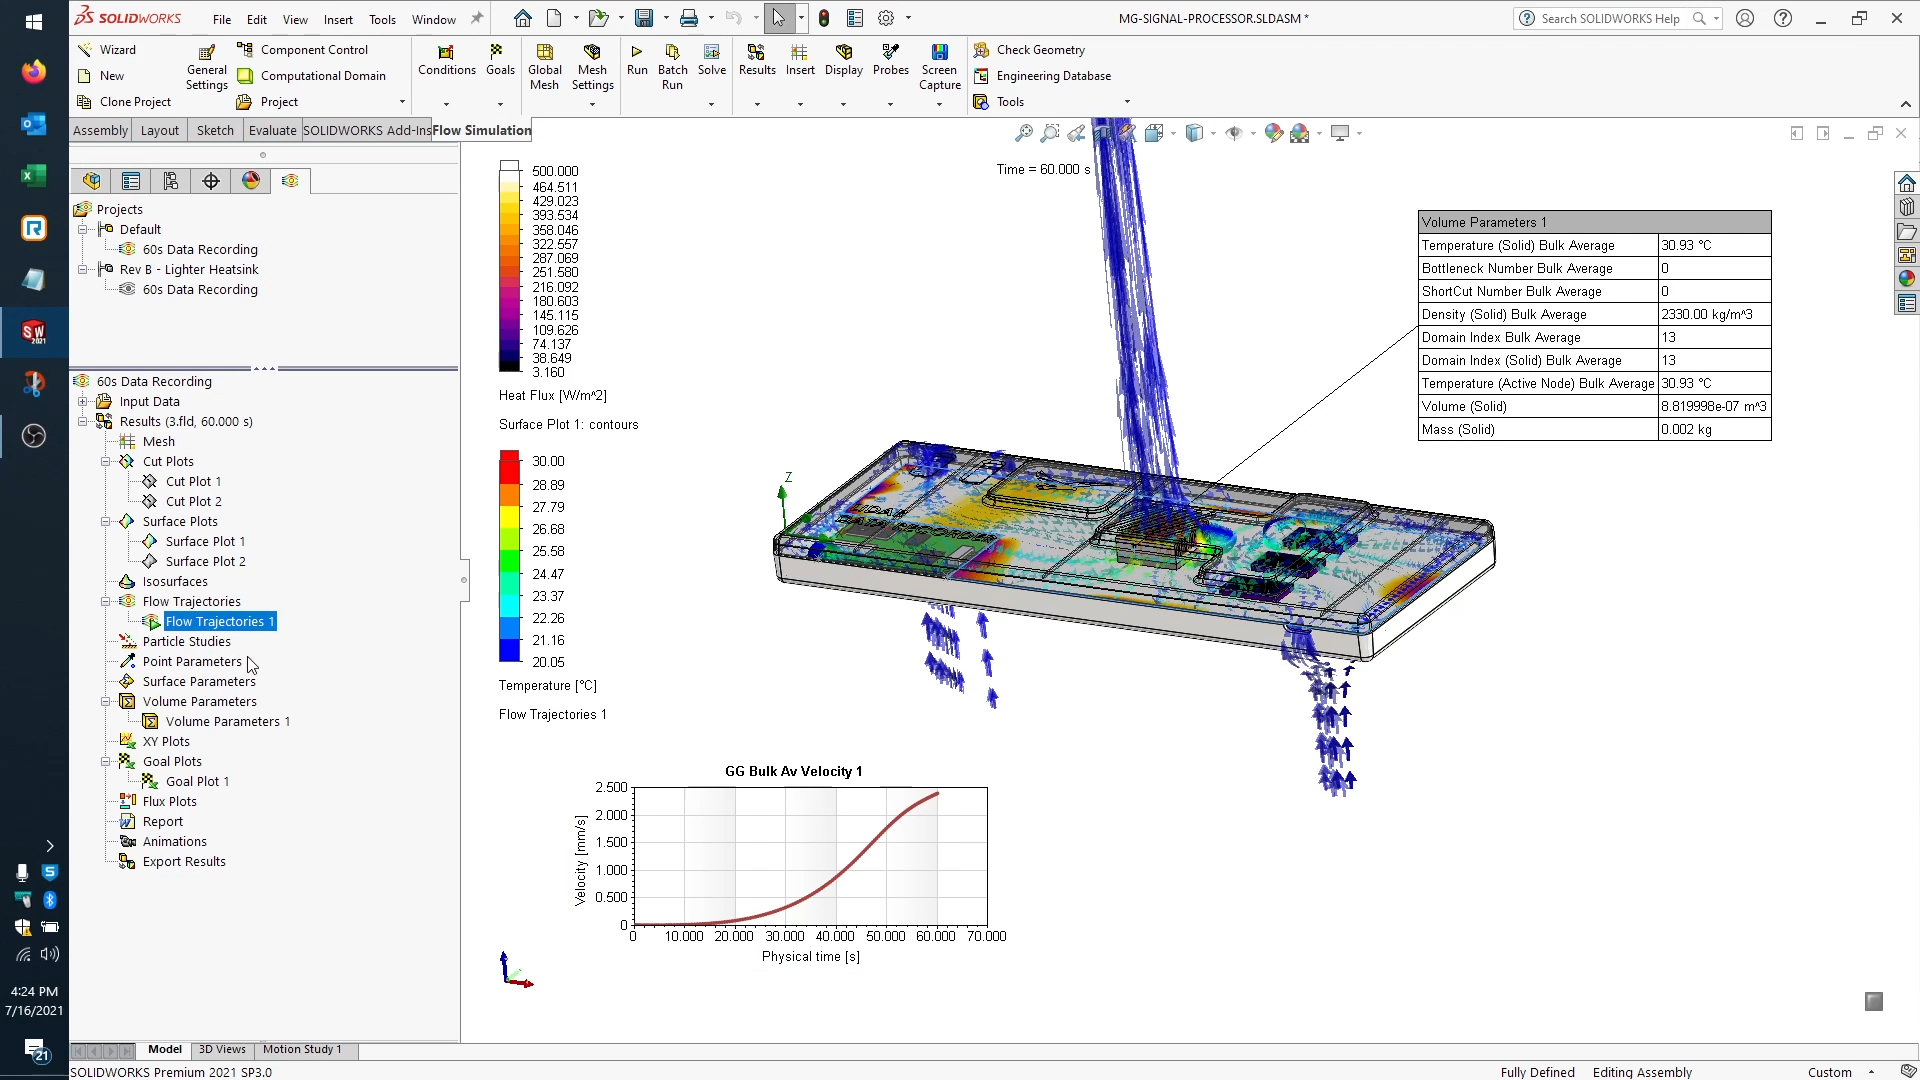Collapse the Goal Plots node
The height and width of the screenshot is (1080, 1920).
point(106,761)
